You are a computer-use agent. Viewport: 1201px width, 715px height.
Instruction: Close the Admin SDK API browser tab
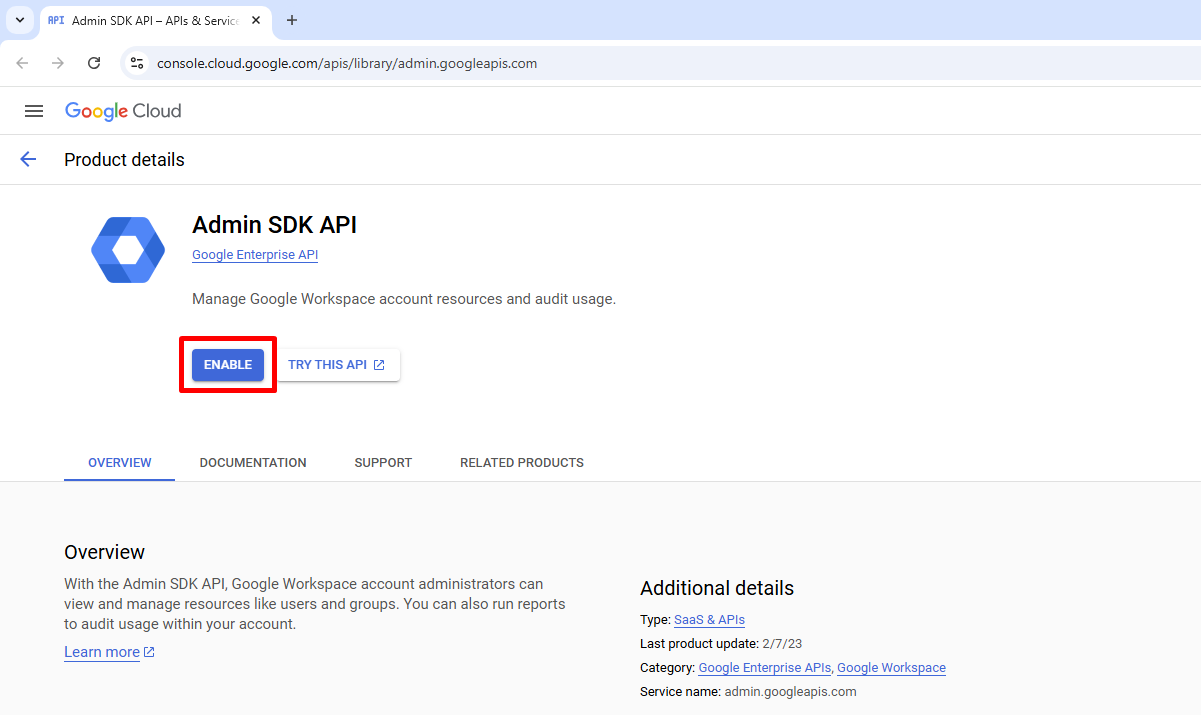[256, 20]
